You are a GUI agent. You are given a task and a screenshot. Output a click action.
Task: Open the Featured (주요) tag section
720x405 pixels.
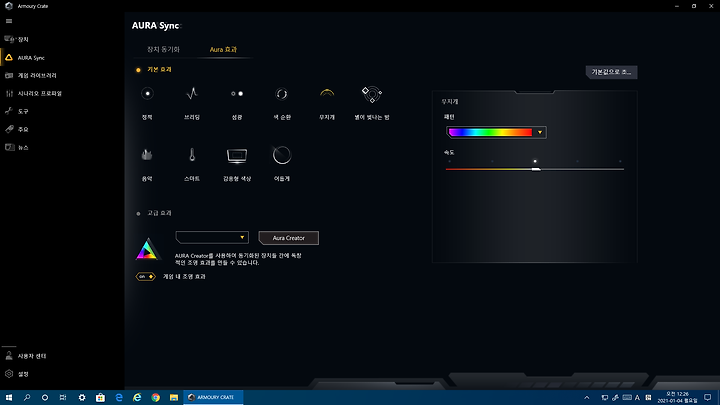pyautogui.click(x=17, y=129)
